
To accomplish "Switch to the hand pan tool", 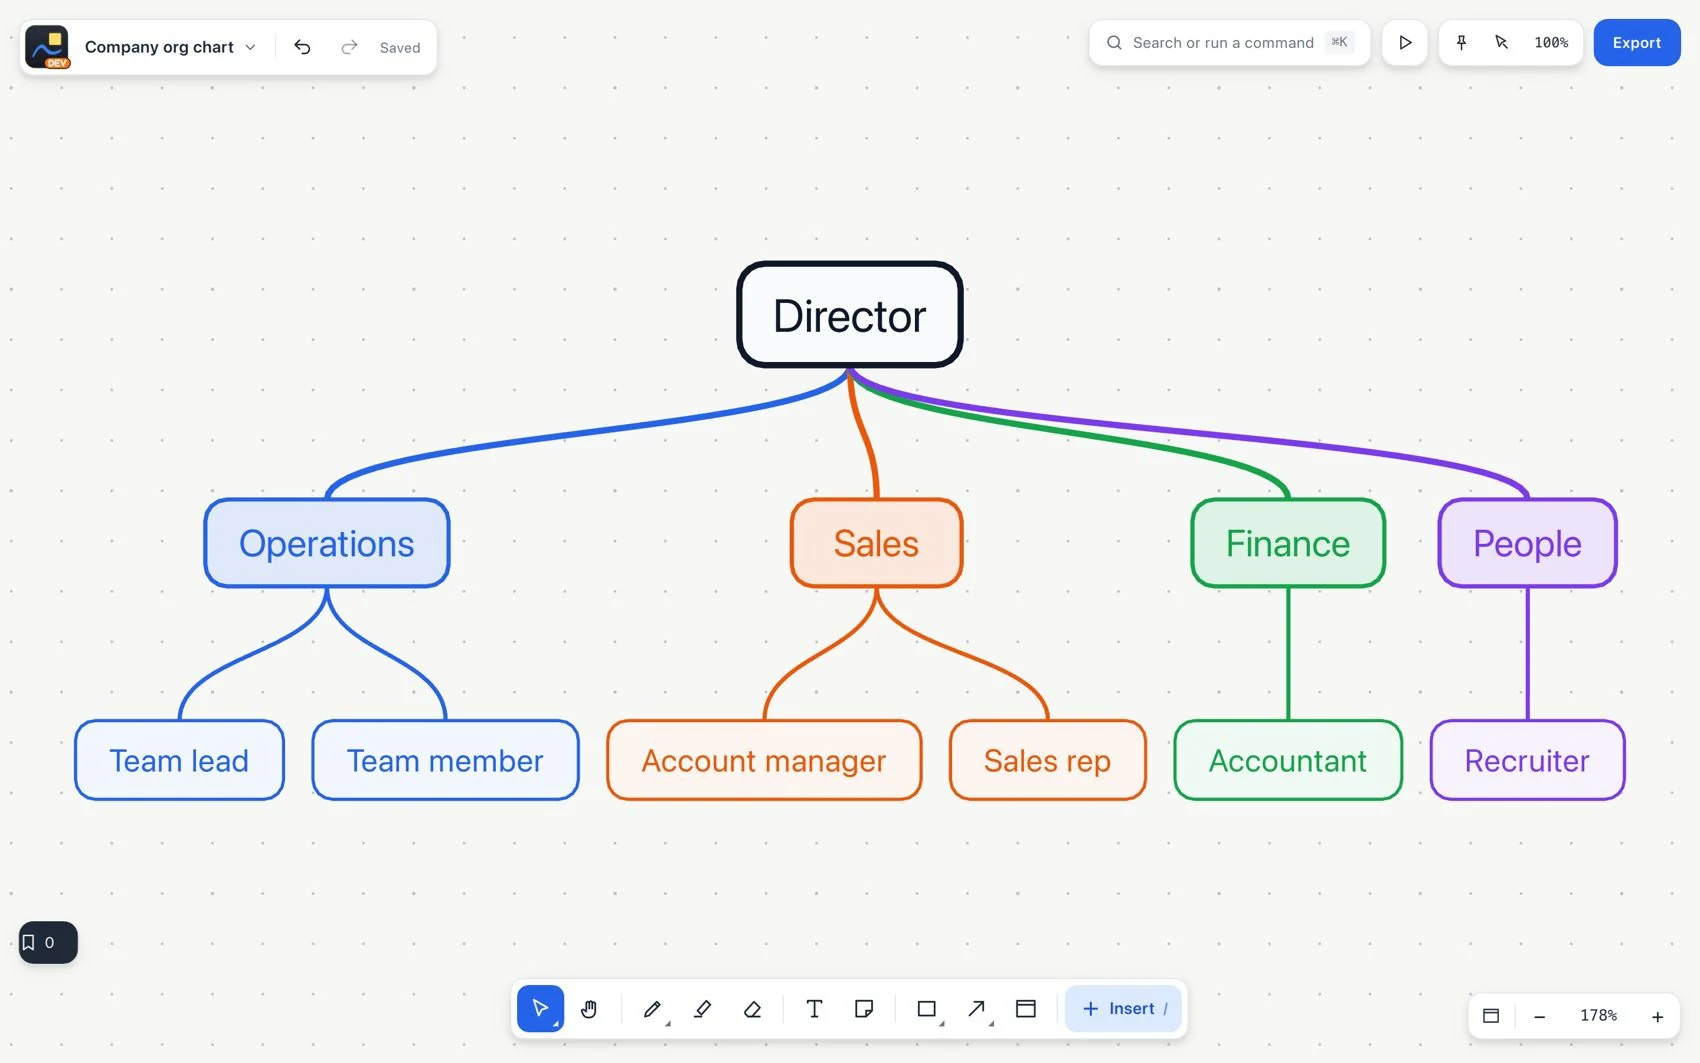I will click(x=589, y=1008).
